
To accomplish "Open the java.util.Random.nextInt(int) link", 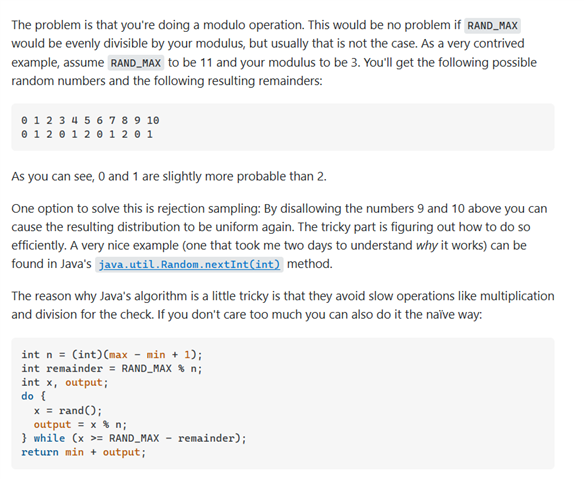I will click(x=189, y=264).
